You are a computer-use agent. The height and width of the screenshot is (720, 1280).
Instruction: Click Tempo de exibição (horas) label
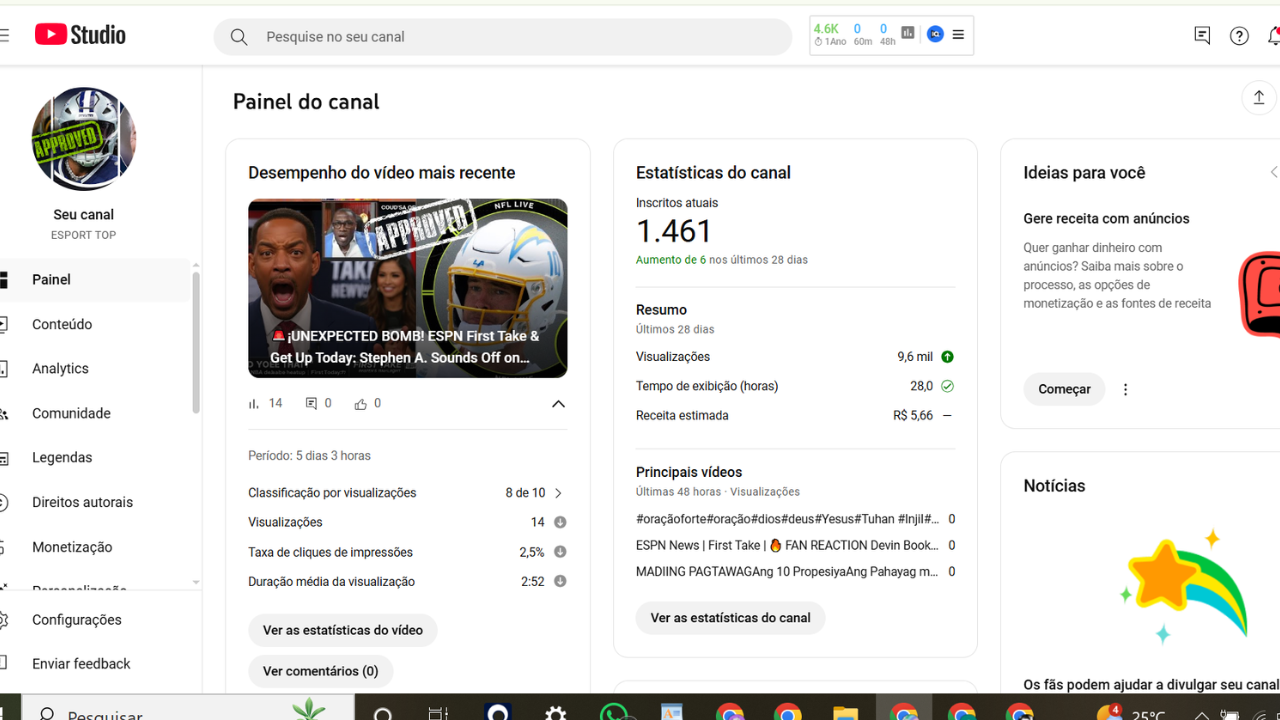[x=707, y=386]
